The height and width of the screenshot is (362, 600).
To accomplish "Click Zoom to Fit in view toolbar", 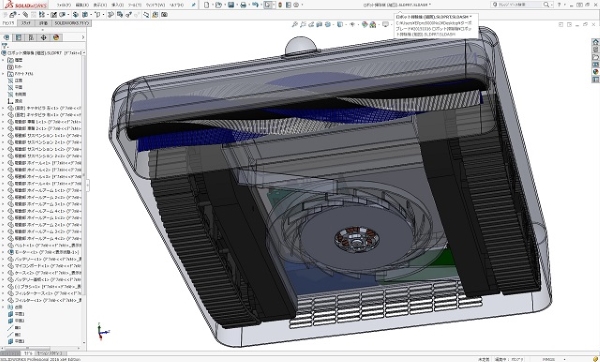I will coord(295,24).
